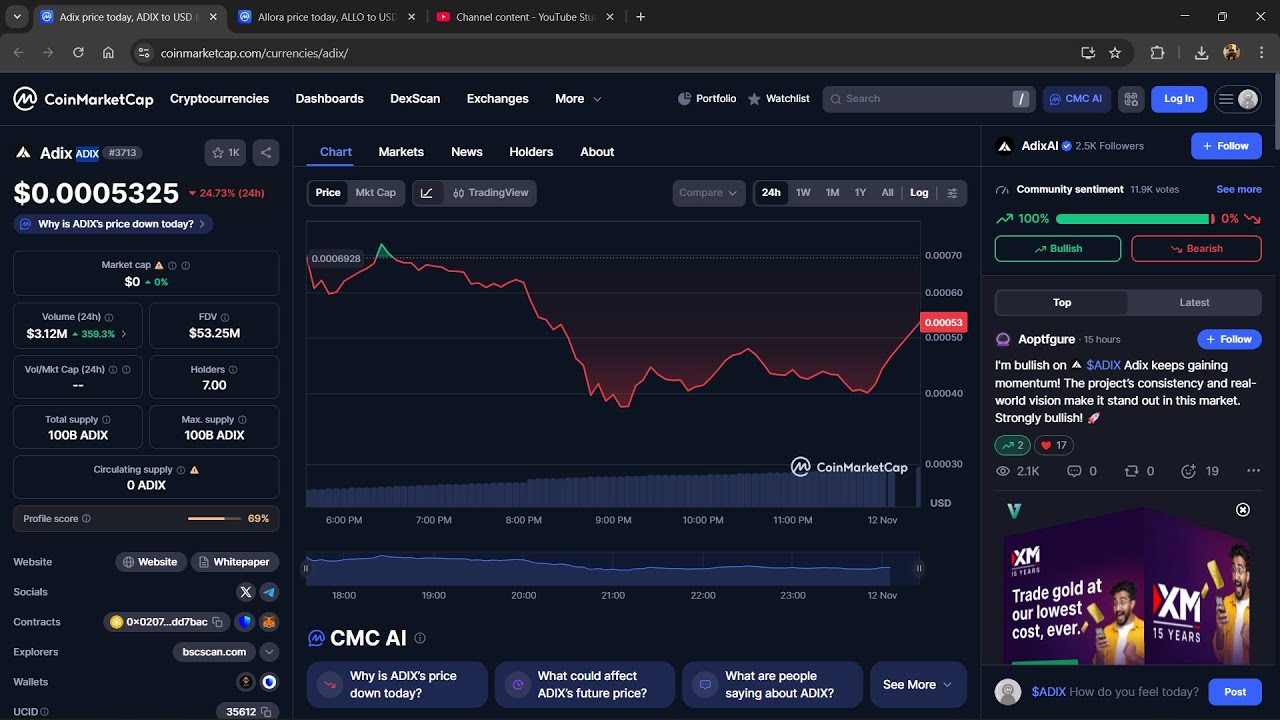Switch to the Holders tab
Screen dimensions: 1280x720
pos(531,152)
